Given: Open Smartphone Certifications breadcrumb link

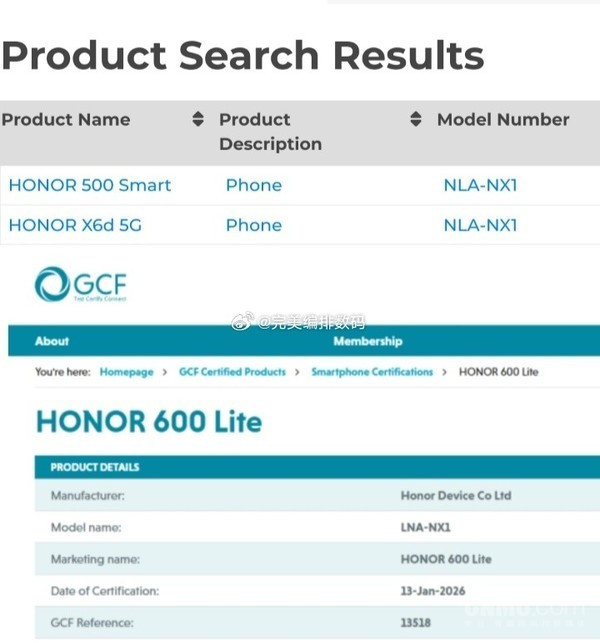Looking at the screenshot, I should click(x=372, y=372).
